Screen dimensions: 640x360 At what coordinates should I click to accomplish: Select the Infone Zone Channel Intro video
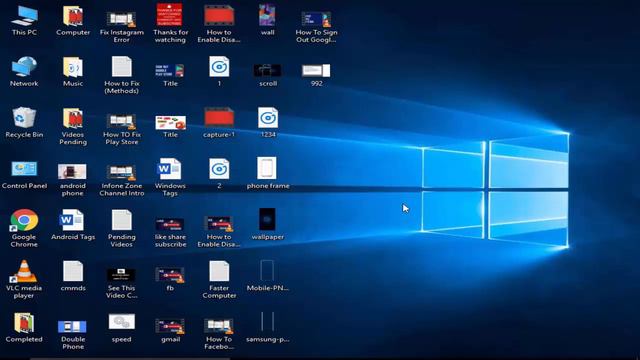click(122, 180)
